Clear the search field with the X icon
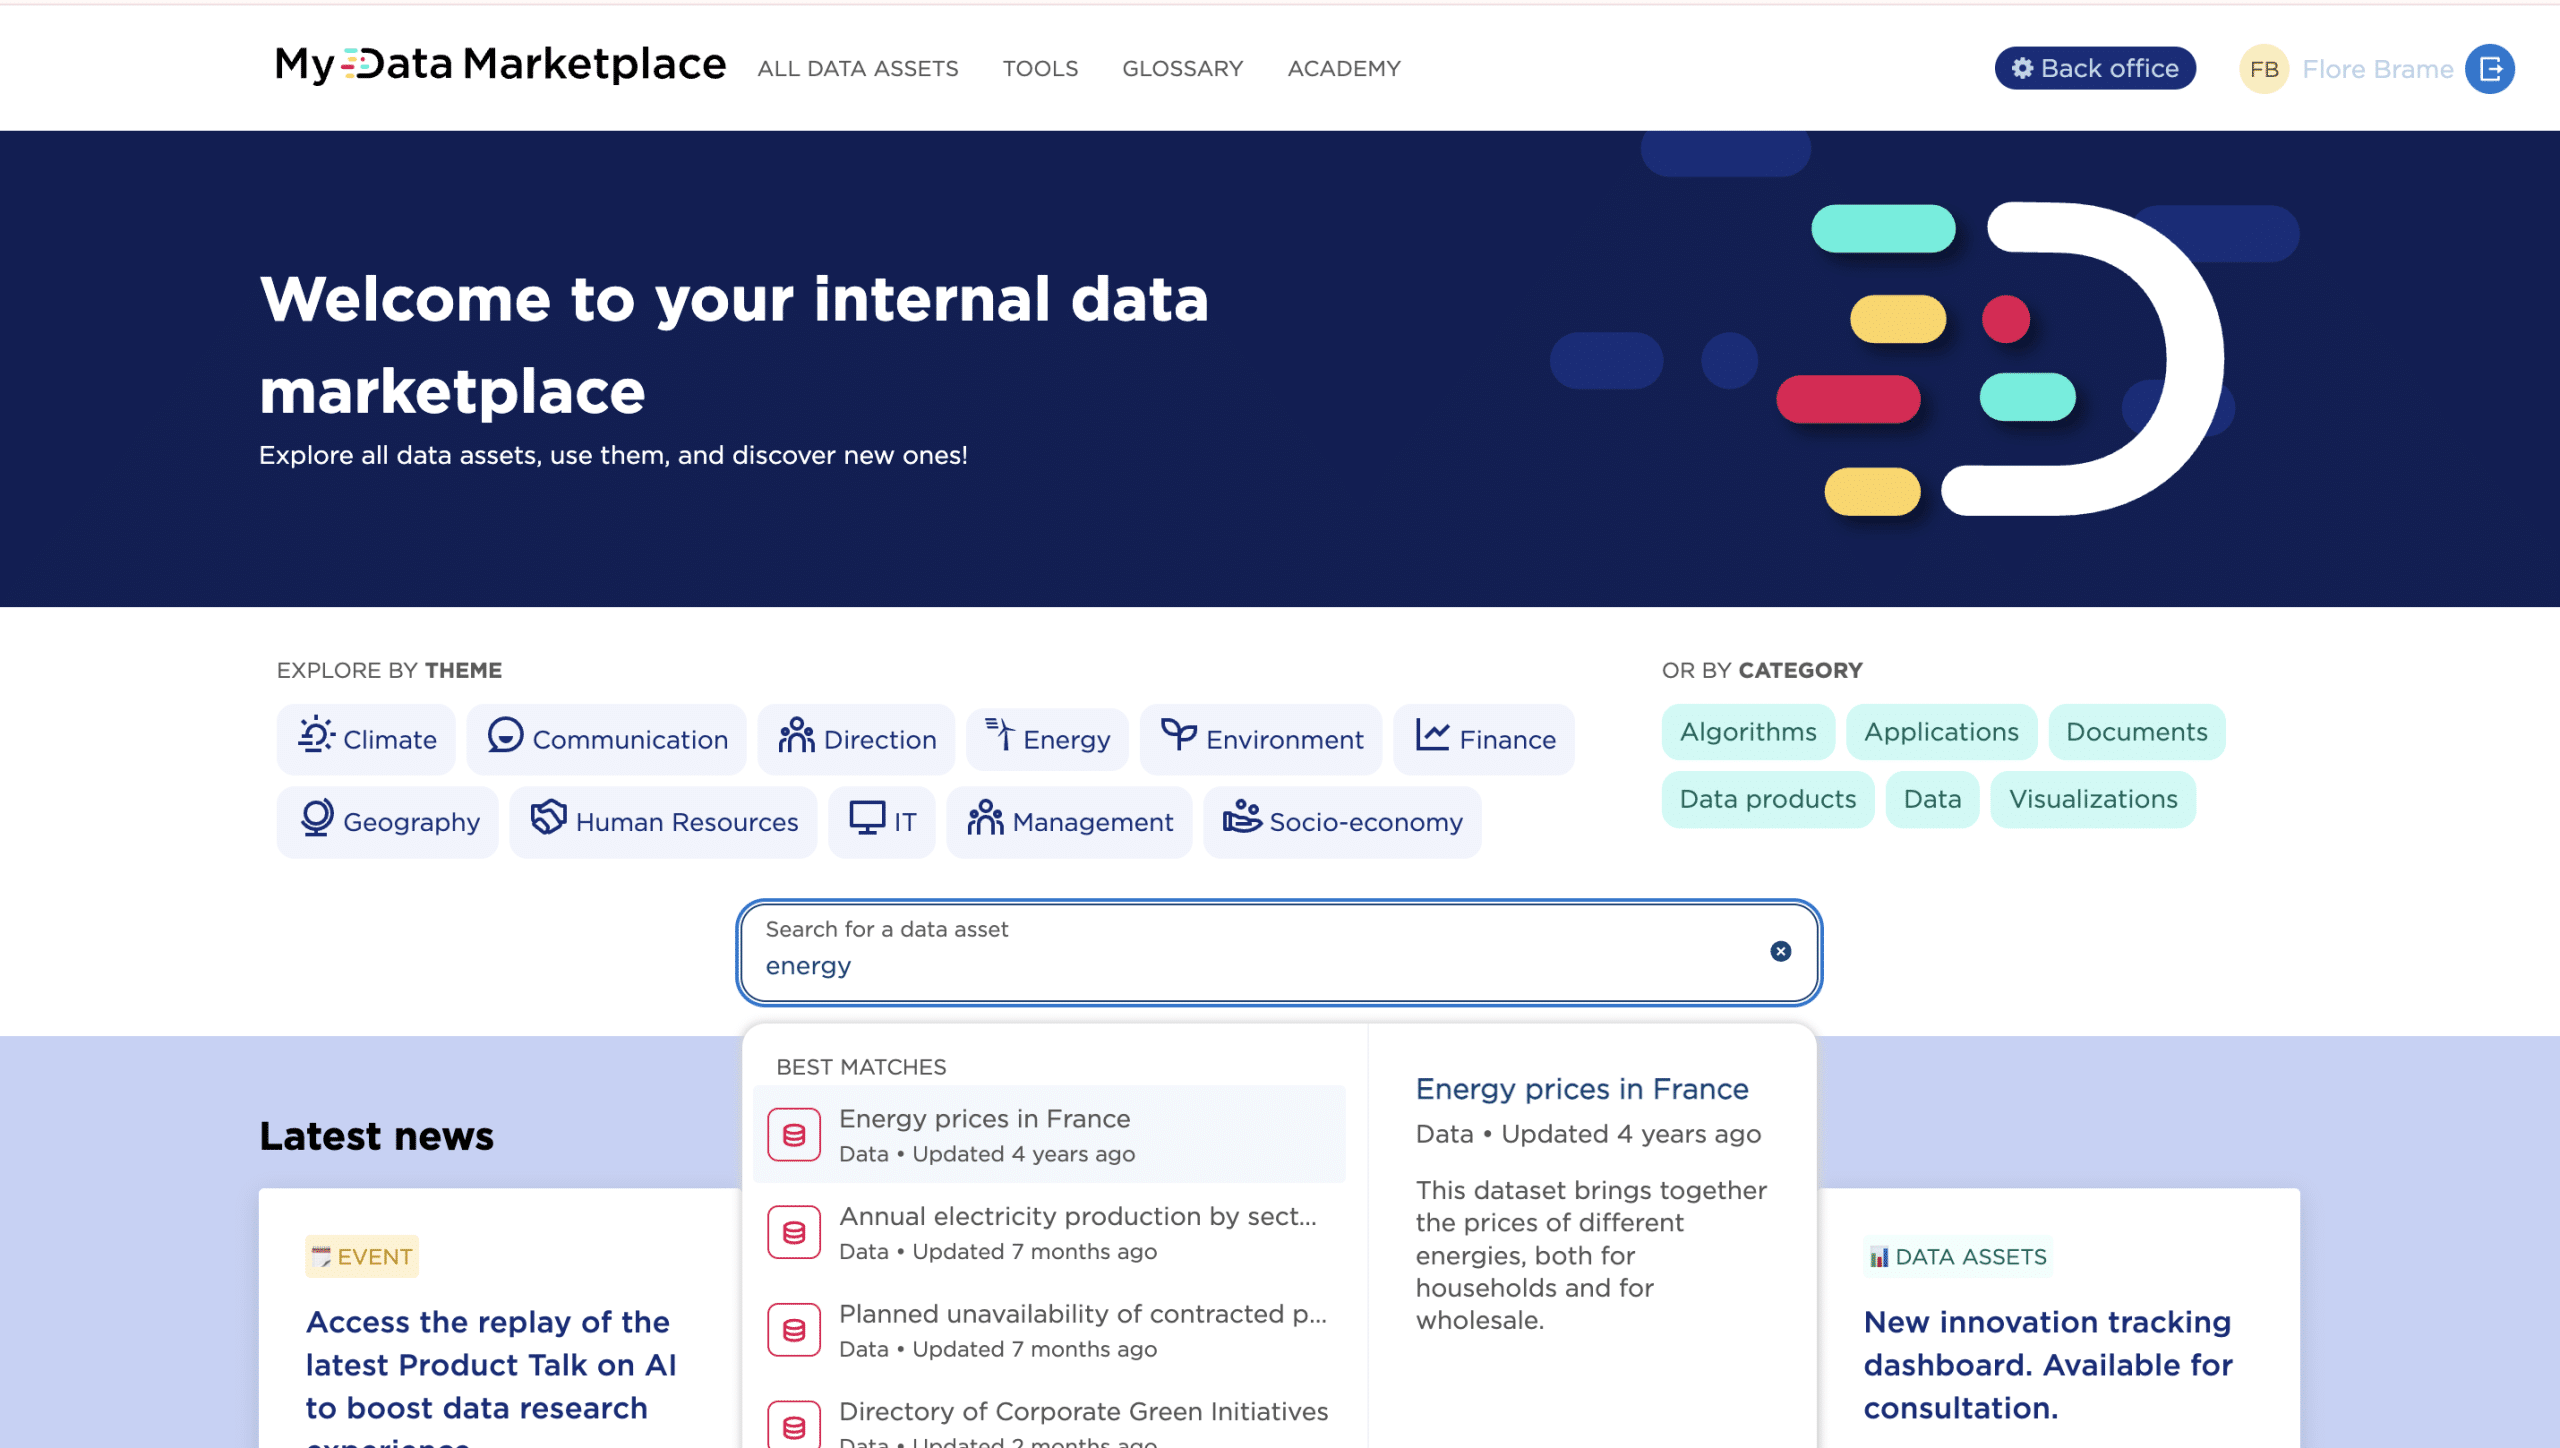Screen dimensions: 2560x1448 coord(1780,951)
